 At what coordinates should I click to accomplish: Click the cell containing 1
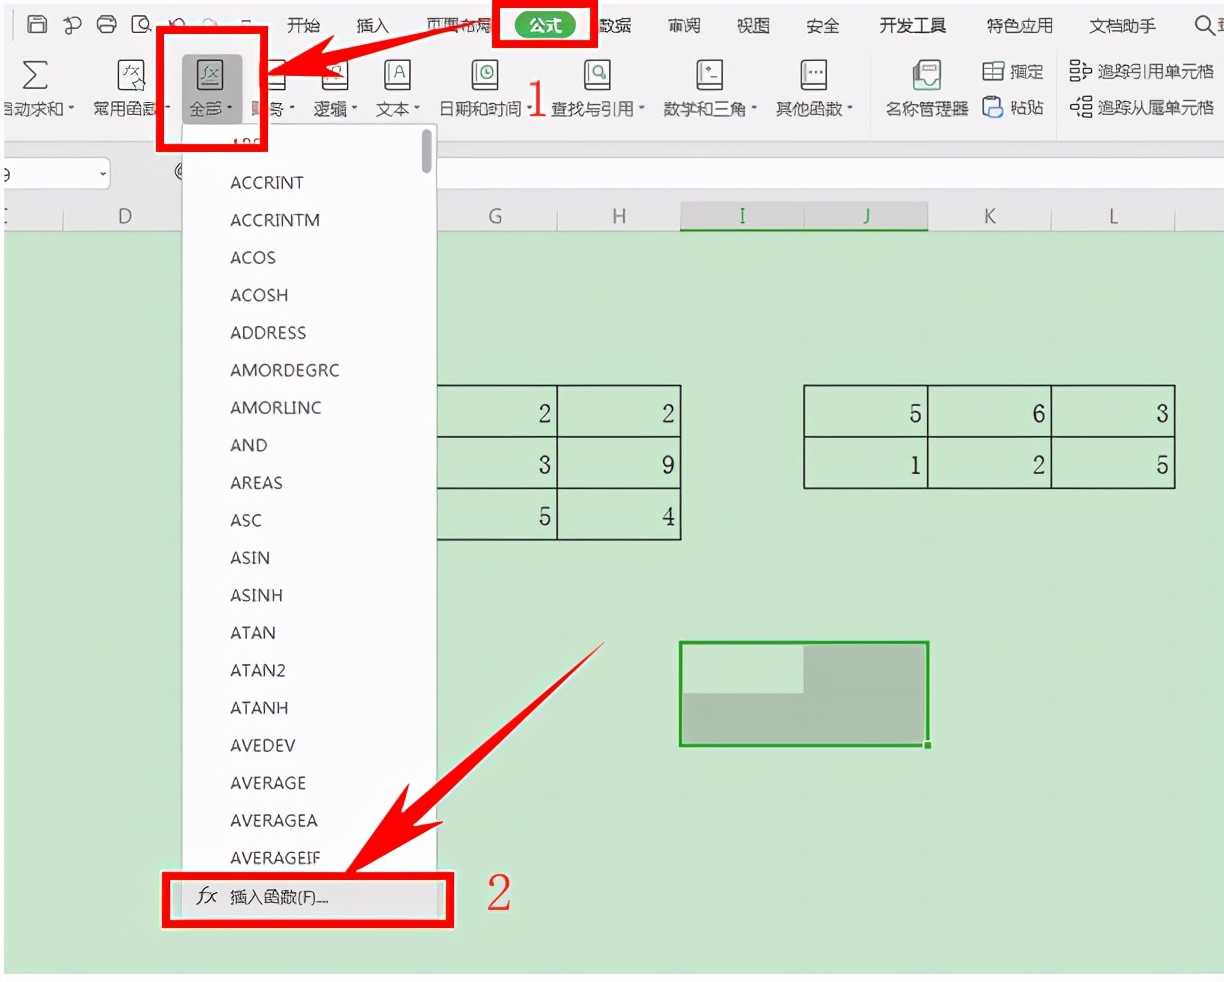coord(866,463)
